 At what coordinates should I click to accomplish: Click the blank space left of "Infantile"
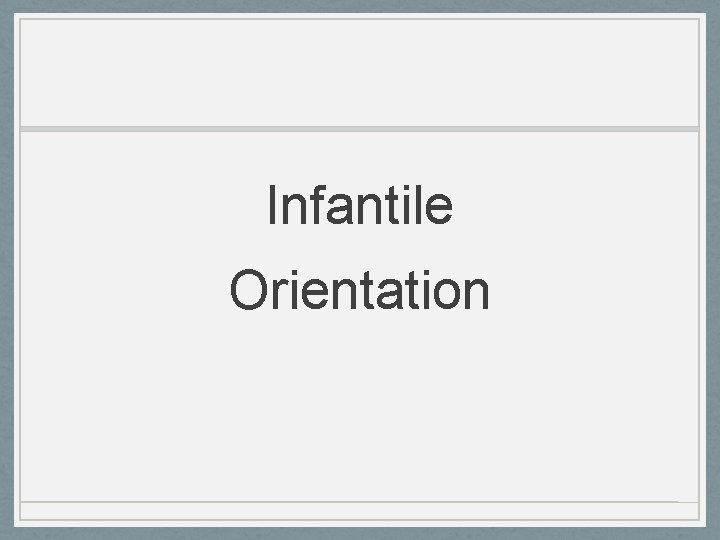[x=140, y=206]
